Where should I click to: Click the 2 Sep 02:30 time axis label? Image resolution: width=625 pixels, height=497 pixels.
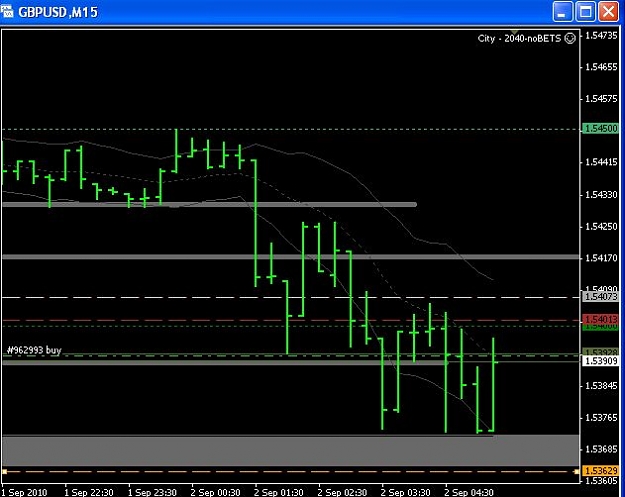tap(342, 492)
